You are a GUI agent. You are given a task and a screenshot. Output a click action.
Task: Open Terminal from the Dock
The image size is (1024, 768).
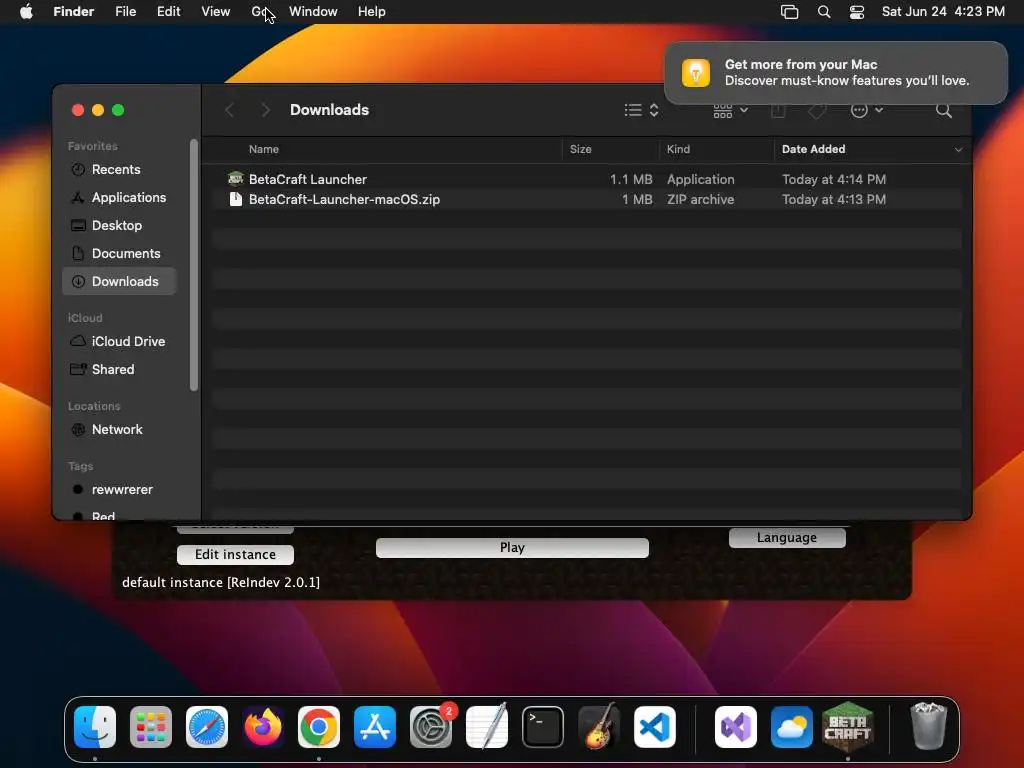543,727
